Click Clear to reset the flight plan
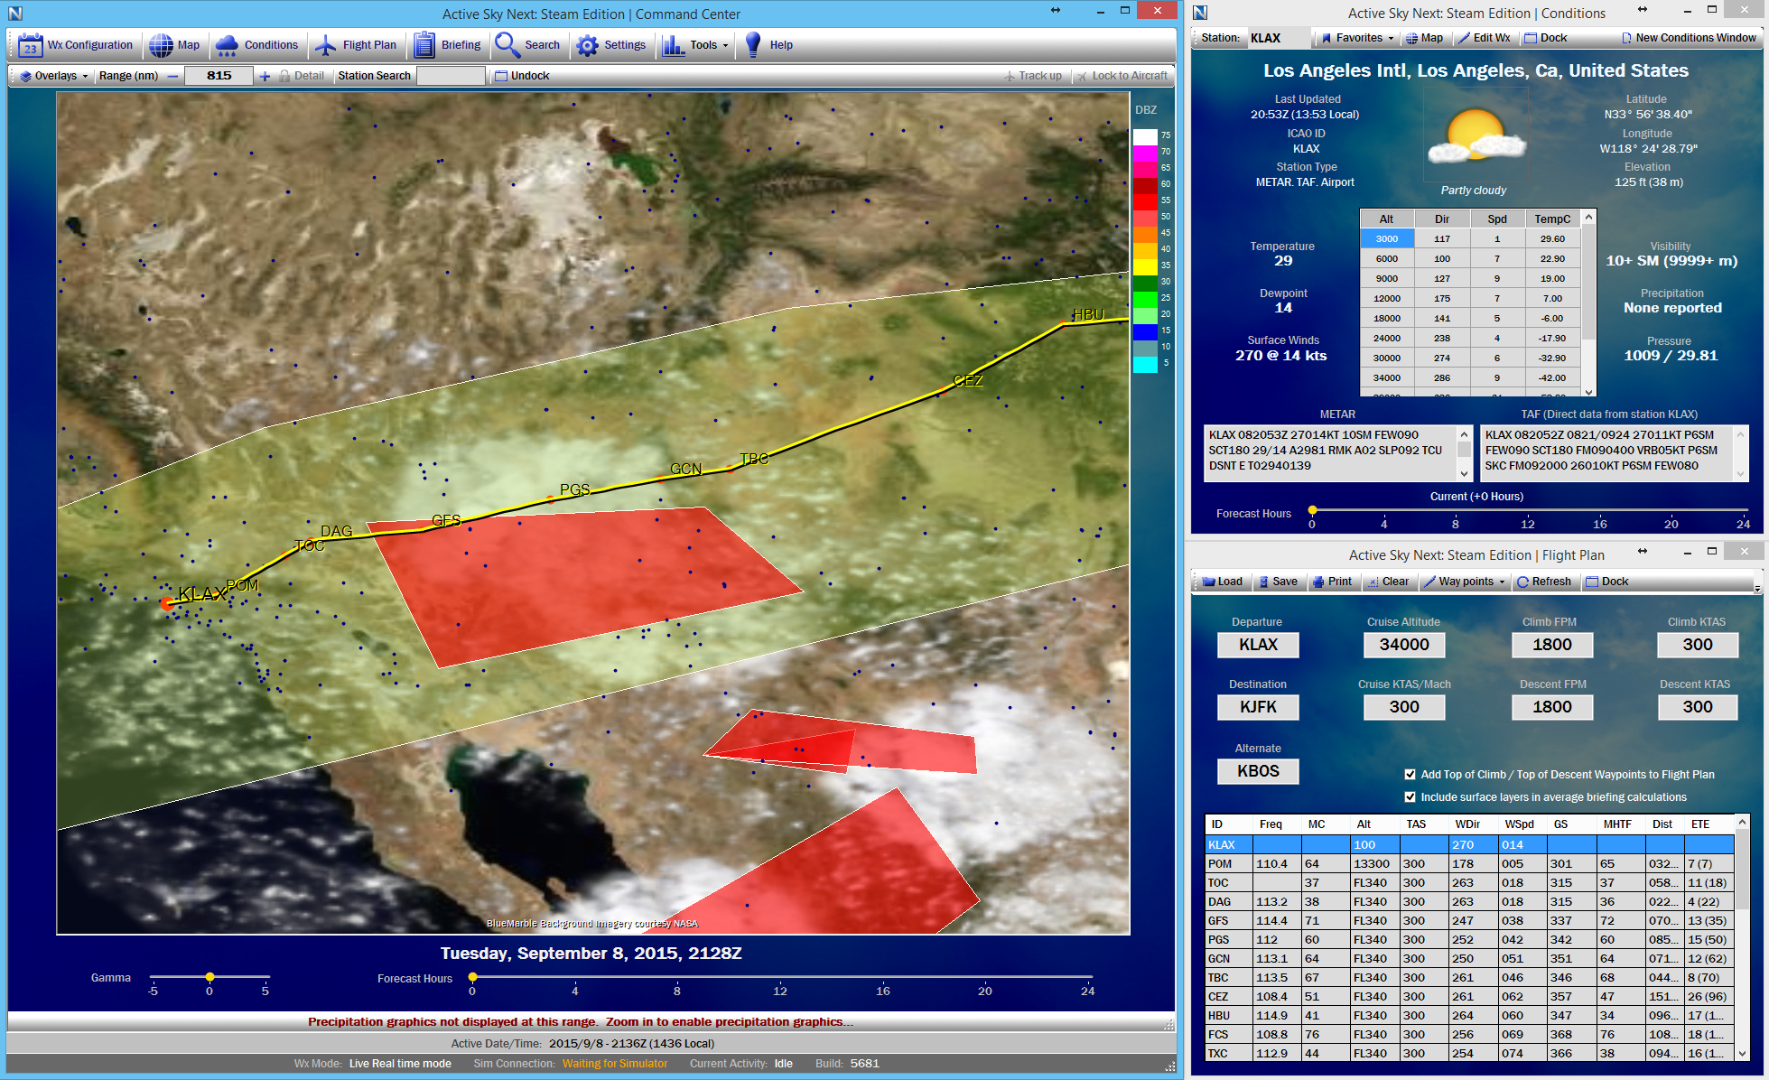Viewport: 1769px width, 1080px height. pos(1389,581)
